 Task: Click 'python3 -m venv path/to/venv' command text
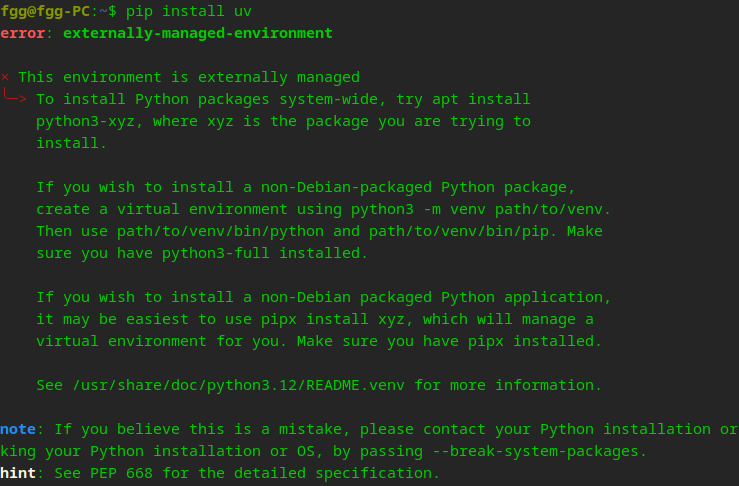[x=477, y=209]
